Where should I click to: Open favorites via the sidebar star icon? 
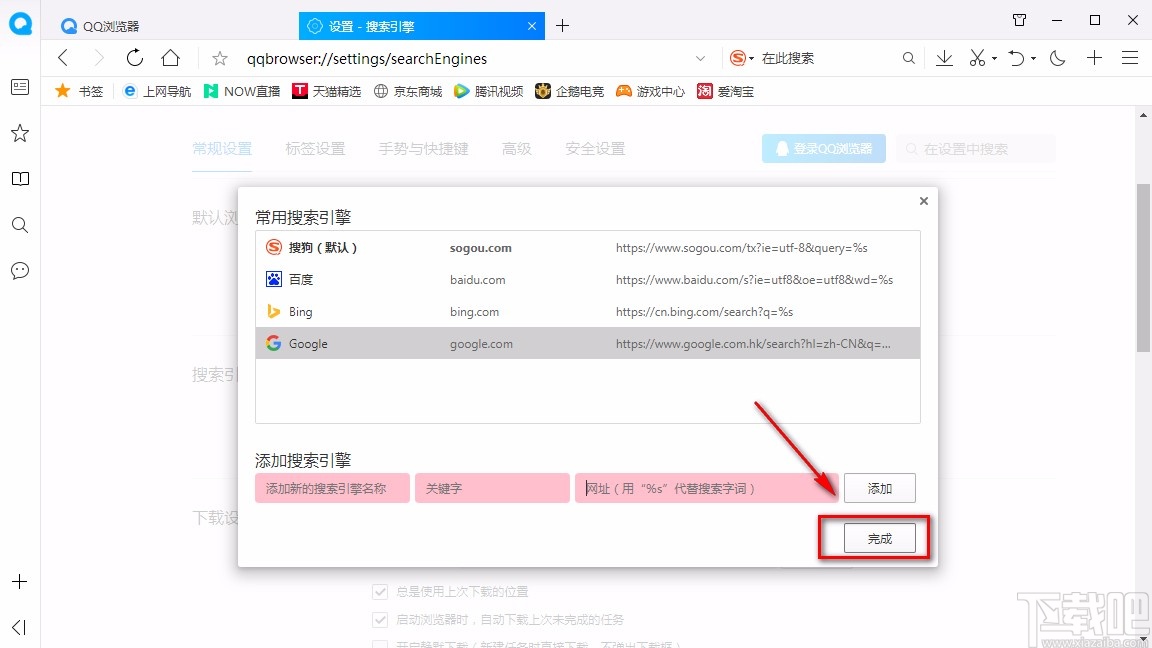click(19, 132)
